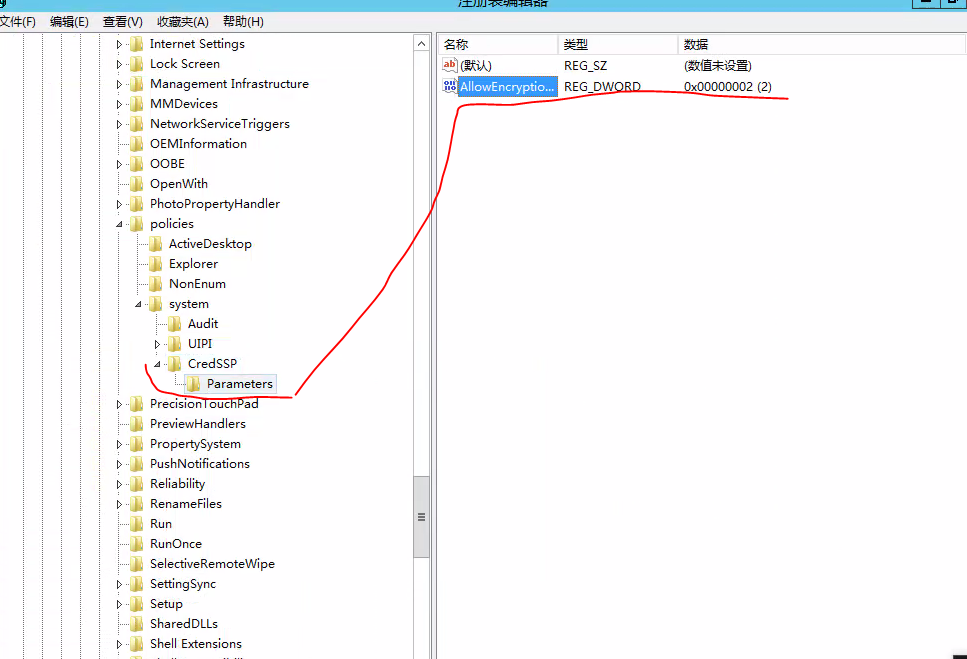Click the SharedDLLs folder icon

[136, 624]
